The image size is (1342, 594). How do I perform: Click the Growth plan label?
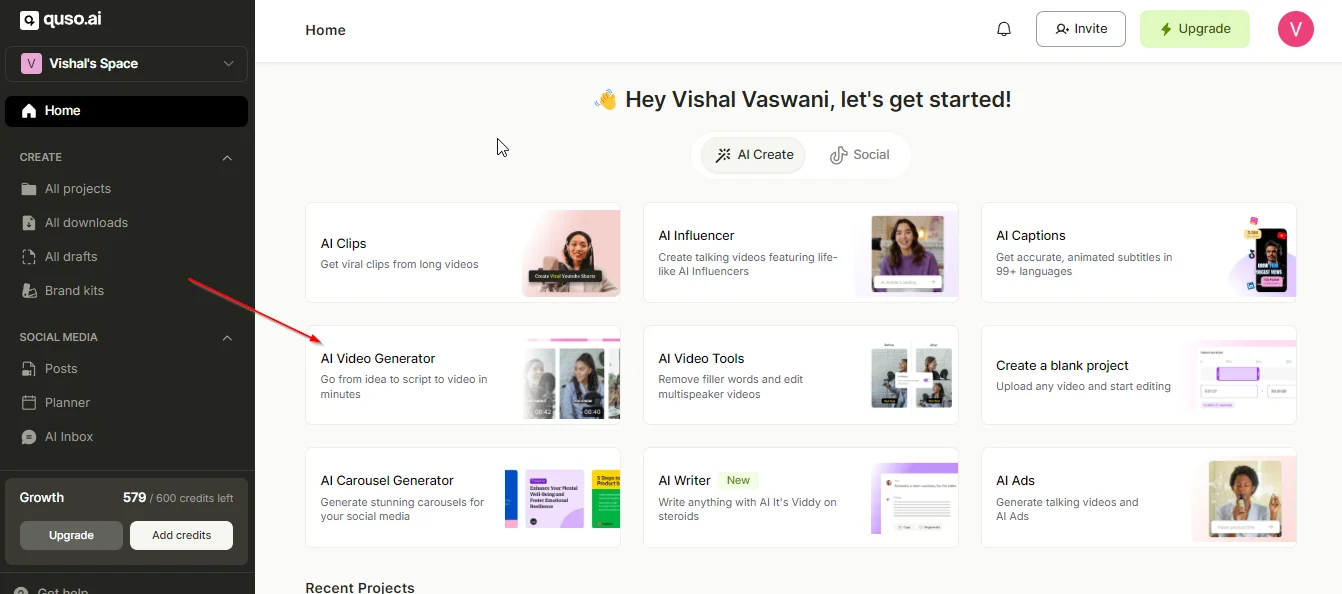click(42, 498)
